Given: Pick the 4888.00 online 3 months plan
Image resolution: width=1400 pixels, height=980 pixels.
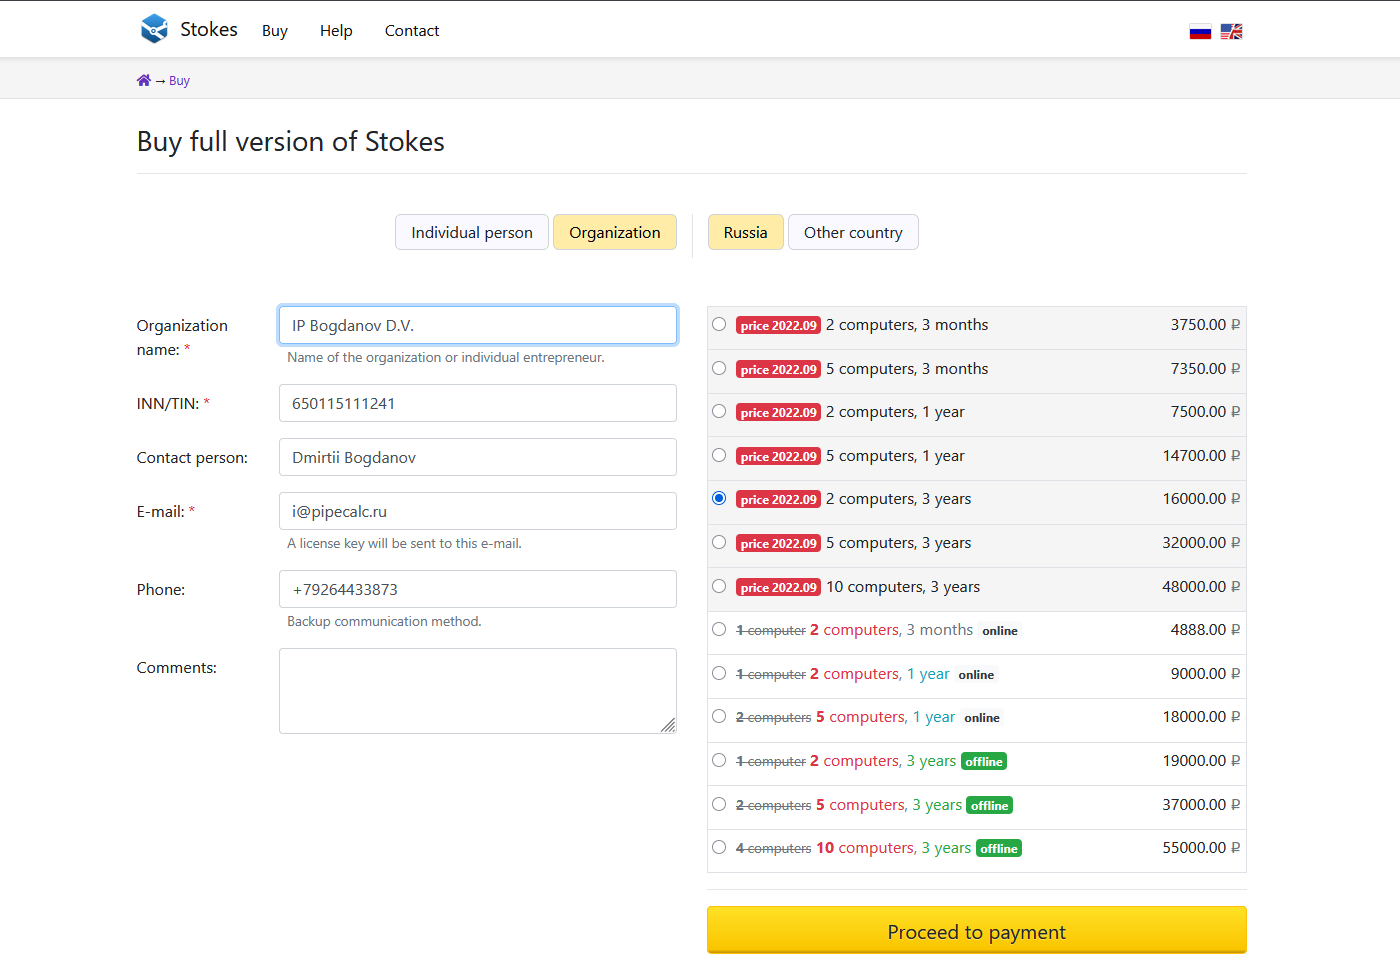Looking at the screenshot, I should 719,630.
